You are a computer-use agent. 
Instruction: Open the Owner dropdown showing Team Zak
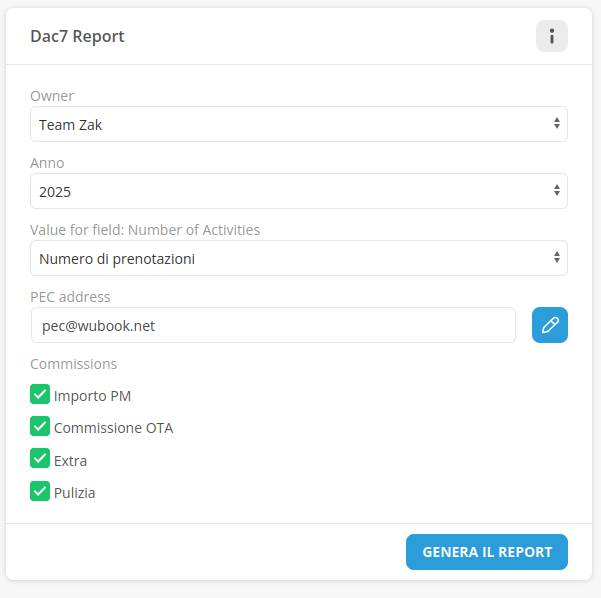point(298,125)
